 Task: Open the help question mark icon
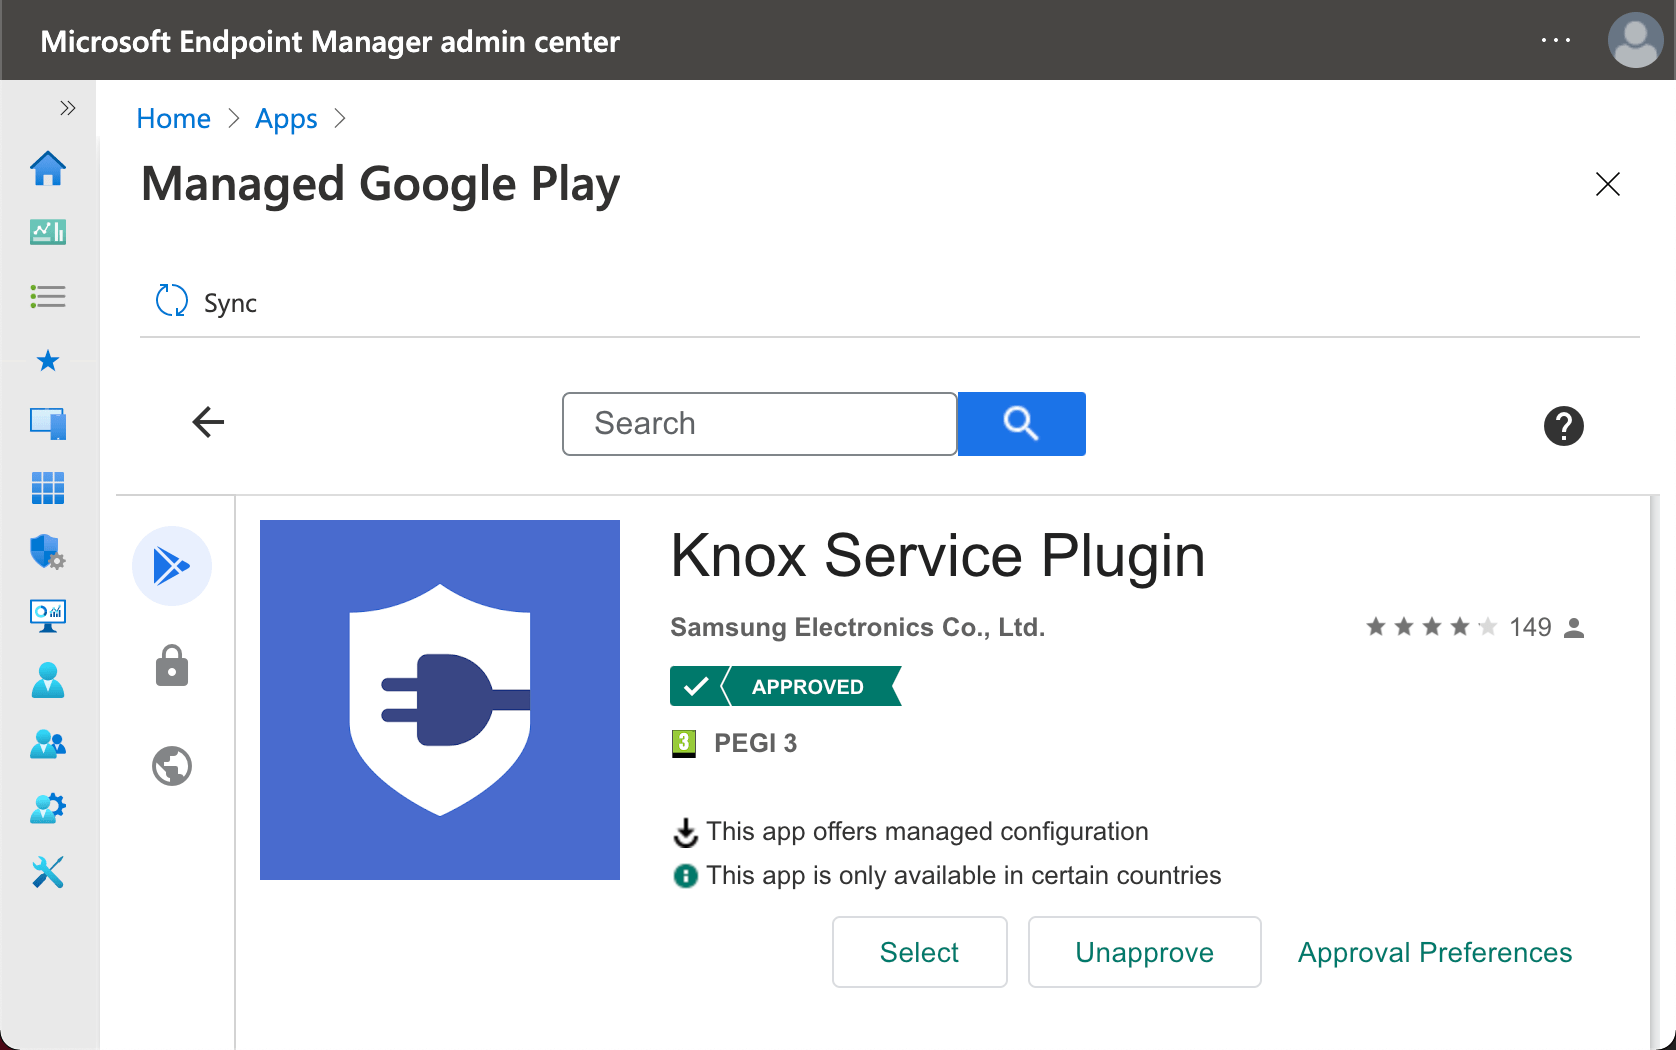[x=1564, y=426]
